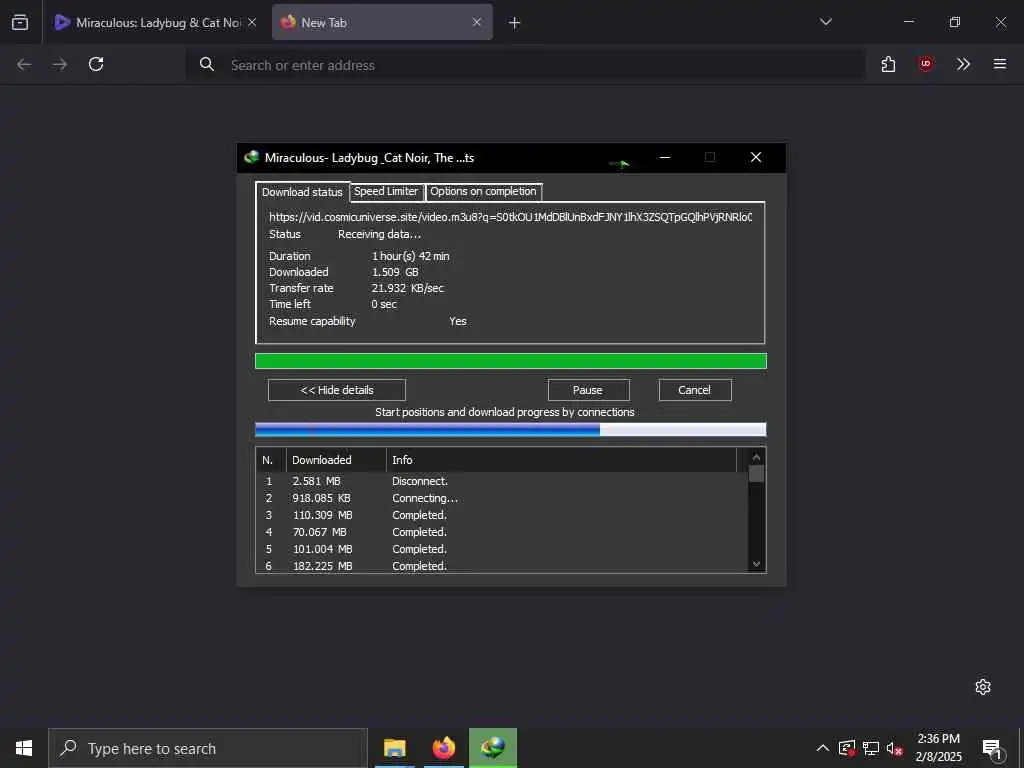Open the 2:36 PM clock and calendar

[938, 748]
